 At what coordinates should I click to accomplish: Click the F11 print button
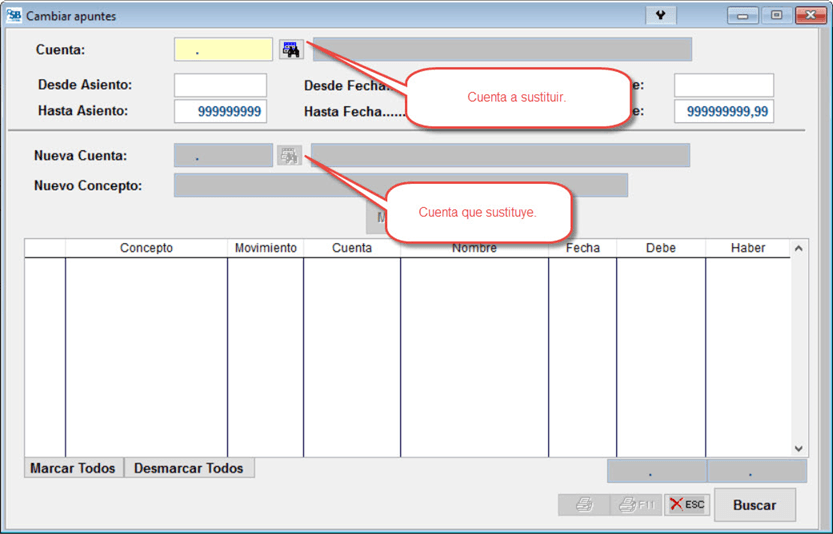click(x=636, y=505)
